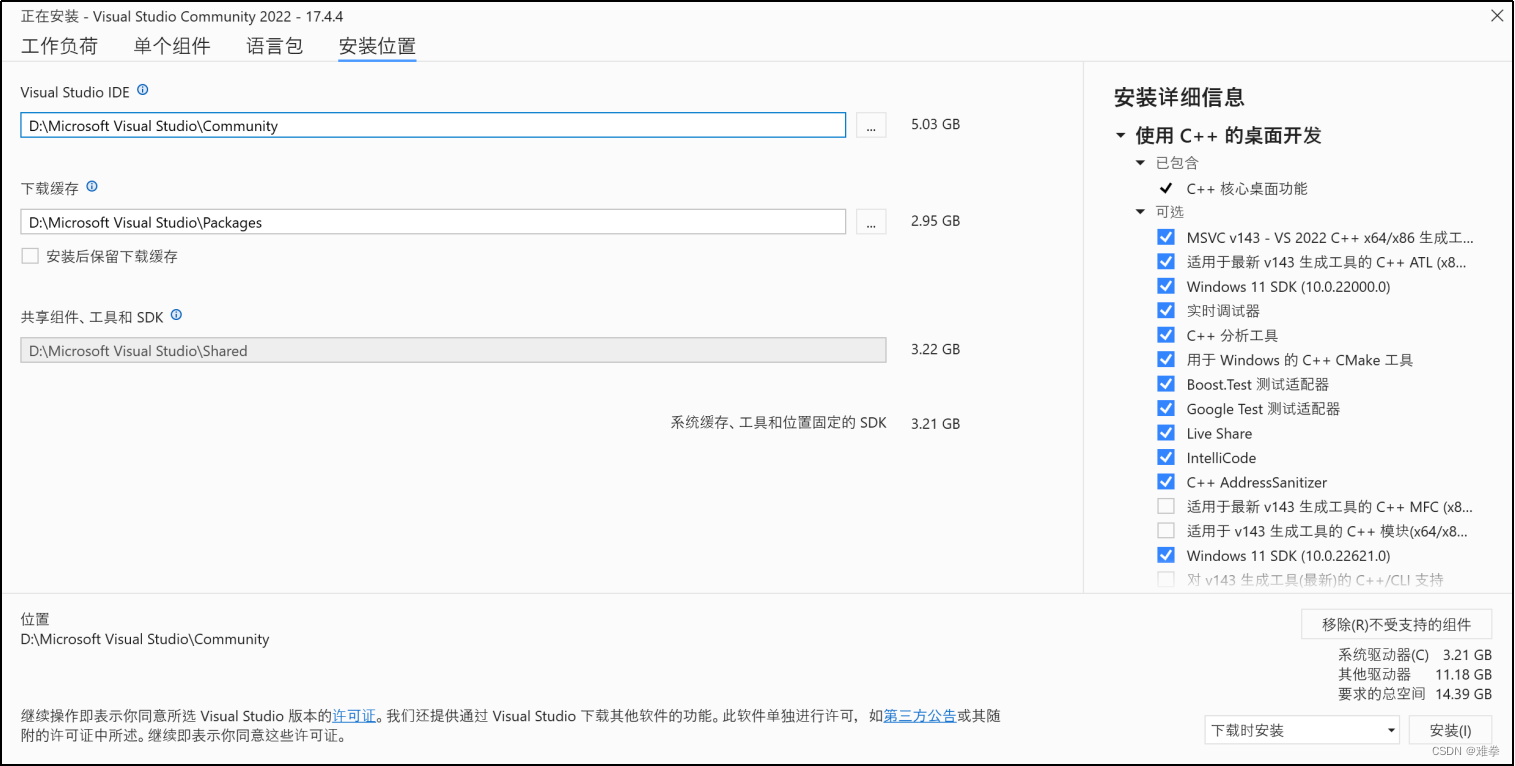The width and height of the screenshot is (1515, 766).
Task: Switch to the 单个组件 tab
Action: click(x=172, y=45)
